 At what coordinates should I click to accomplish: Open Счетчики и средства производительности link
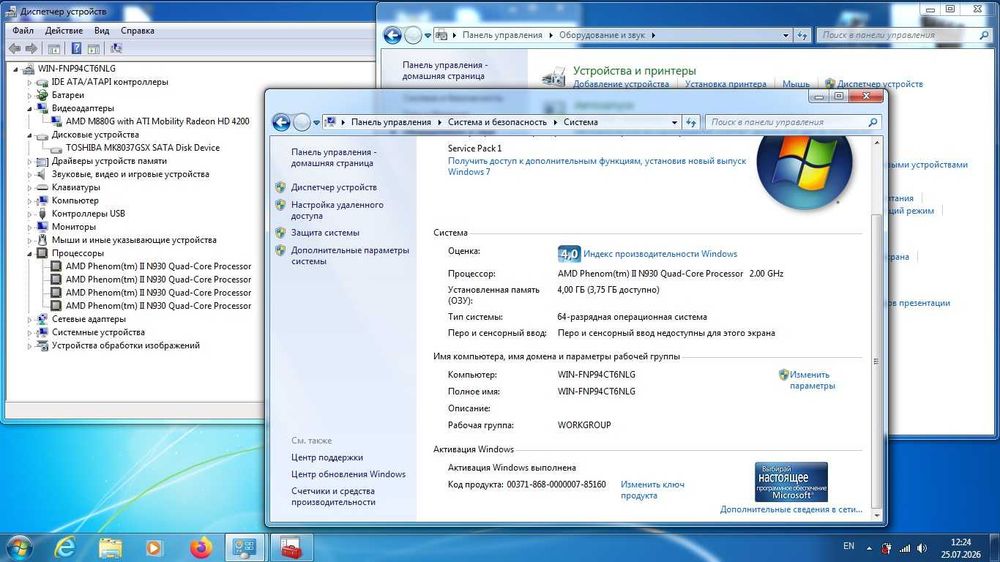(334, 496)
